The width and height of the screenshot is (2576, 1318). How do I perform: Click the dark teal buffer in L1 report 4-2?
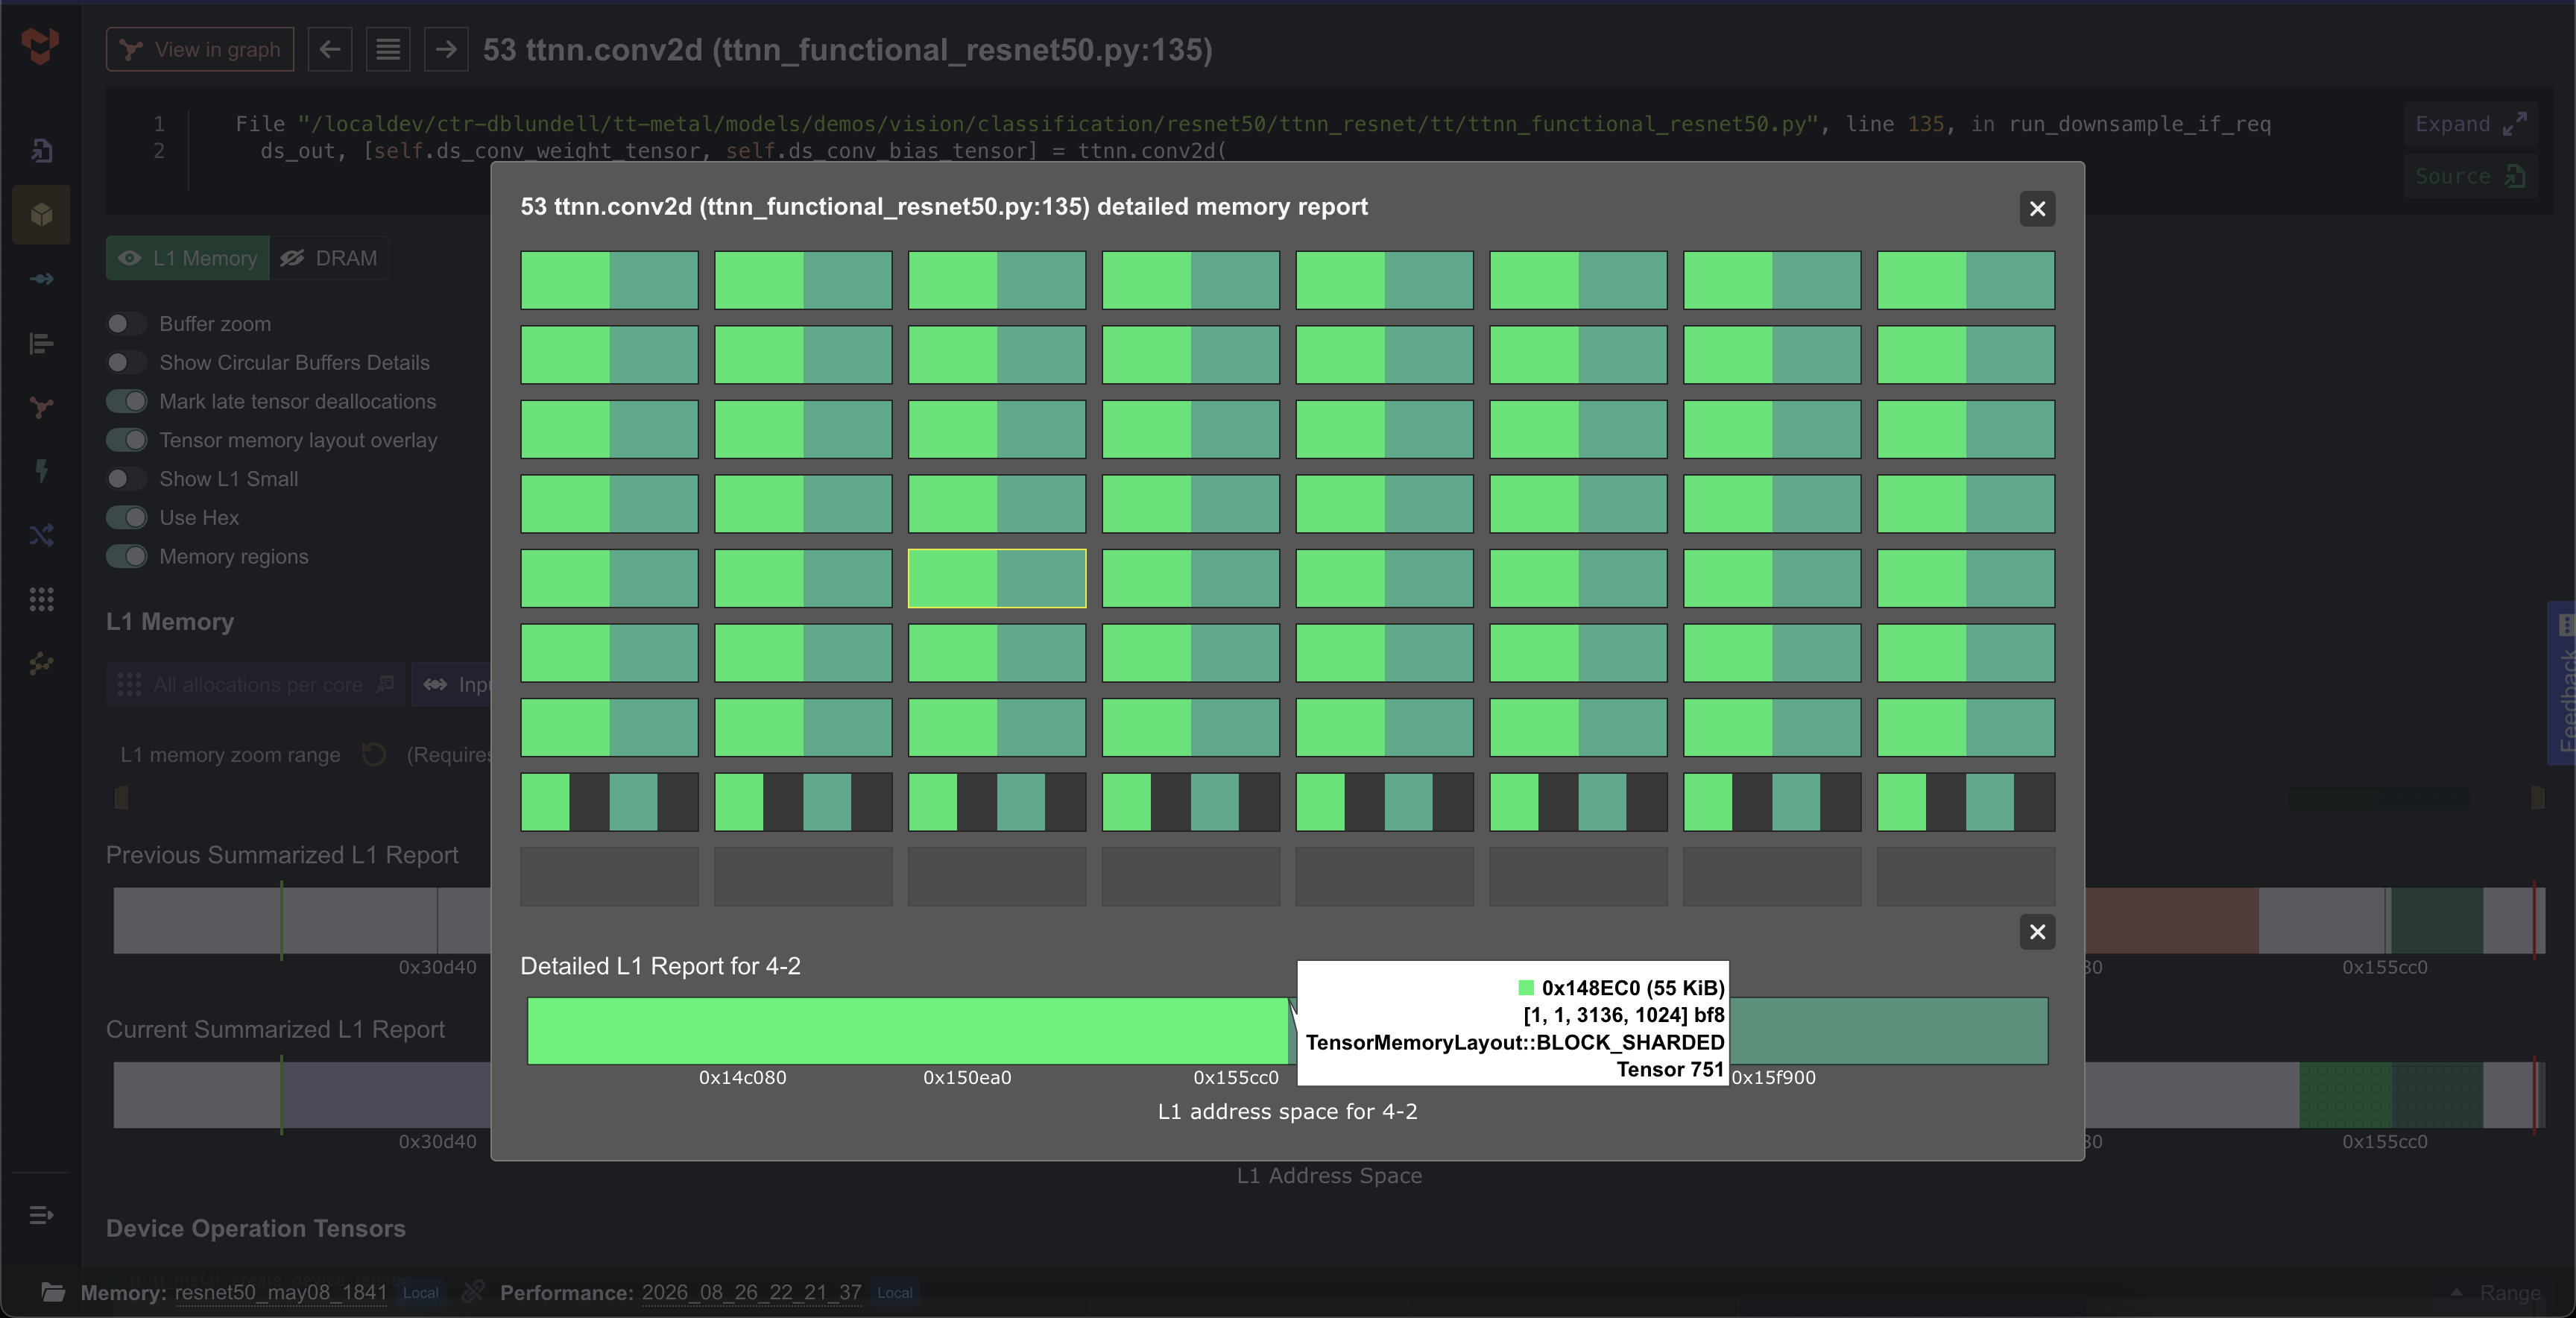point(1888,1030)
